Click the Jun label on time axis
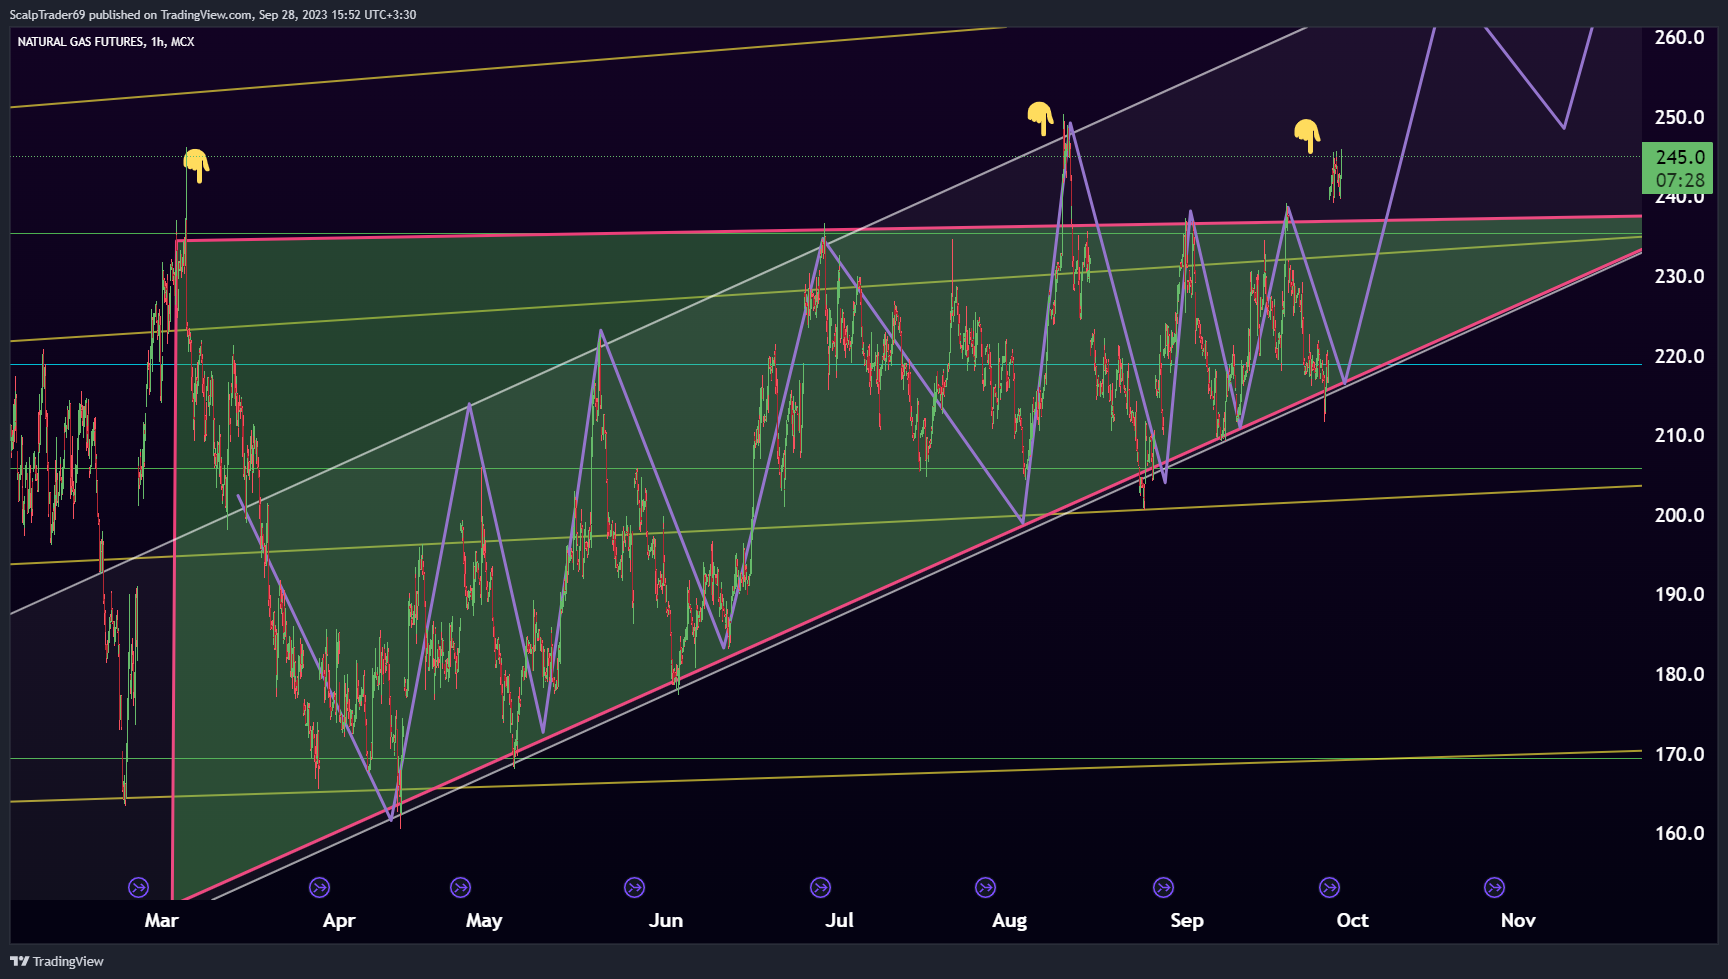Screen dimensions: 1728x979 click(x=666, y=920)
